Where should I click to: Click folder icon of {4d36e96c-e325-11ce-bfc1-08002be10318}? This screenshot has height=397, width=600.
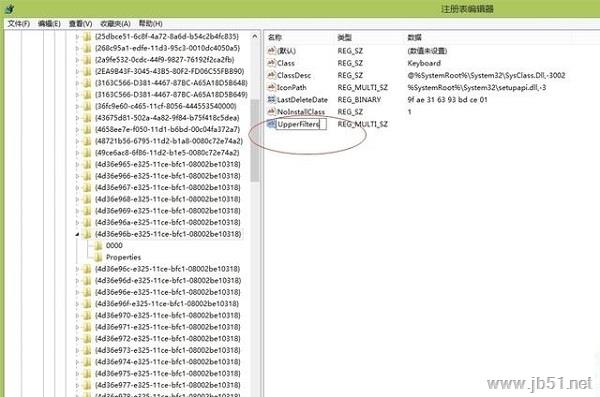coord(87,269)
